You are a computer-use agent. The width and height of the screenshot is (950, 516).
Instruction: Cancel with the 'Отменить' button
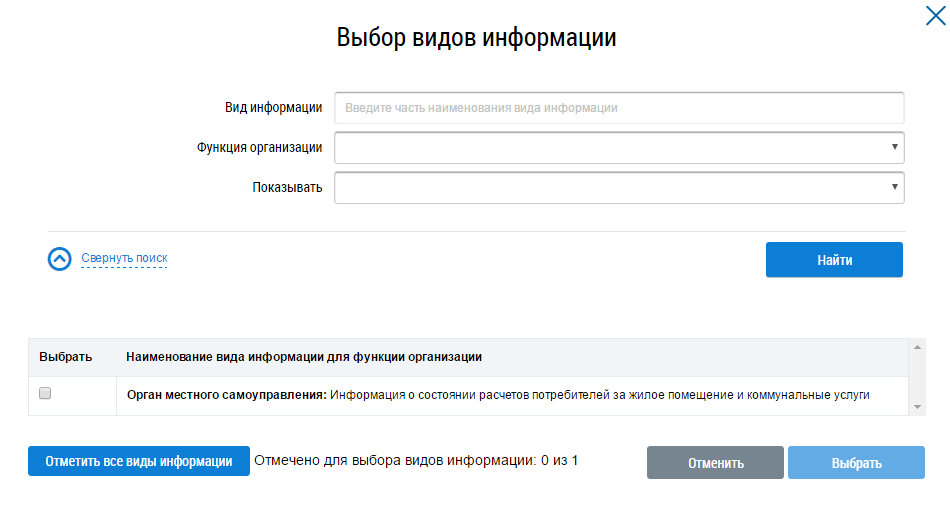[x=715, y=463]
